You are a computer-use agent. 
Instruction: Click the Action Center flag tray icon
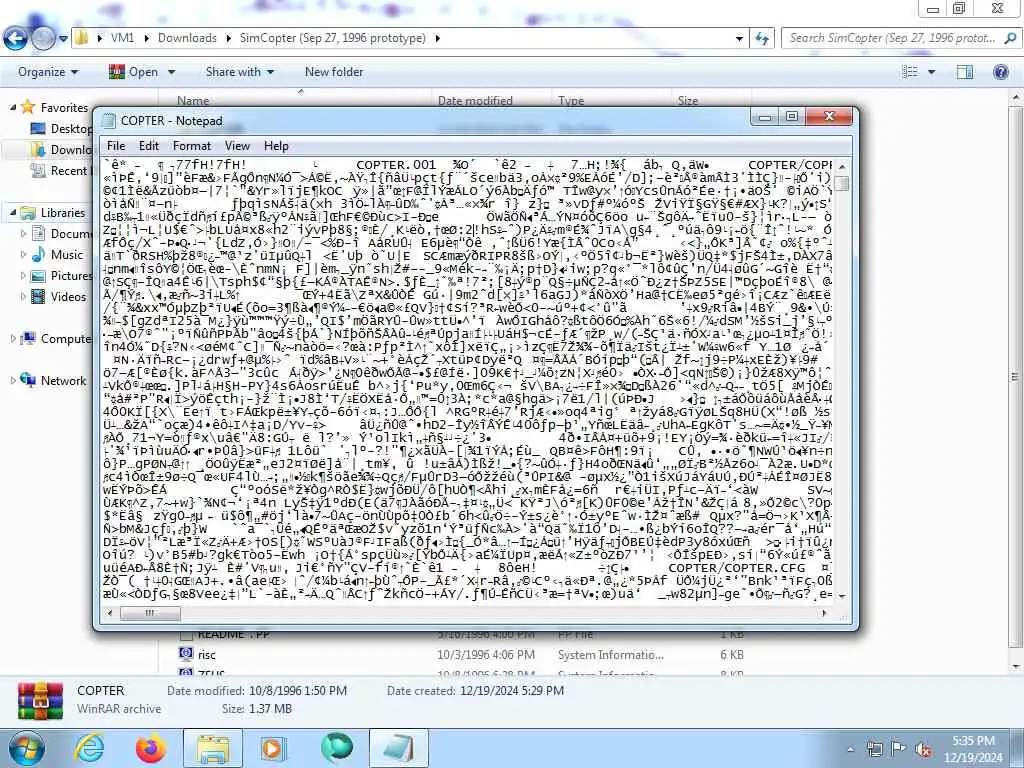[x=898, y=749]
